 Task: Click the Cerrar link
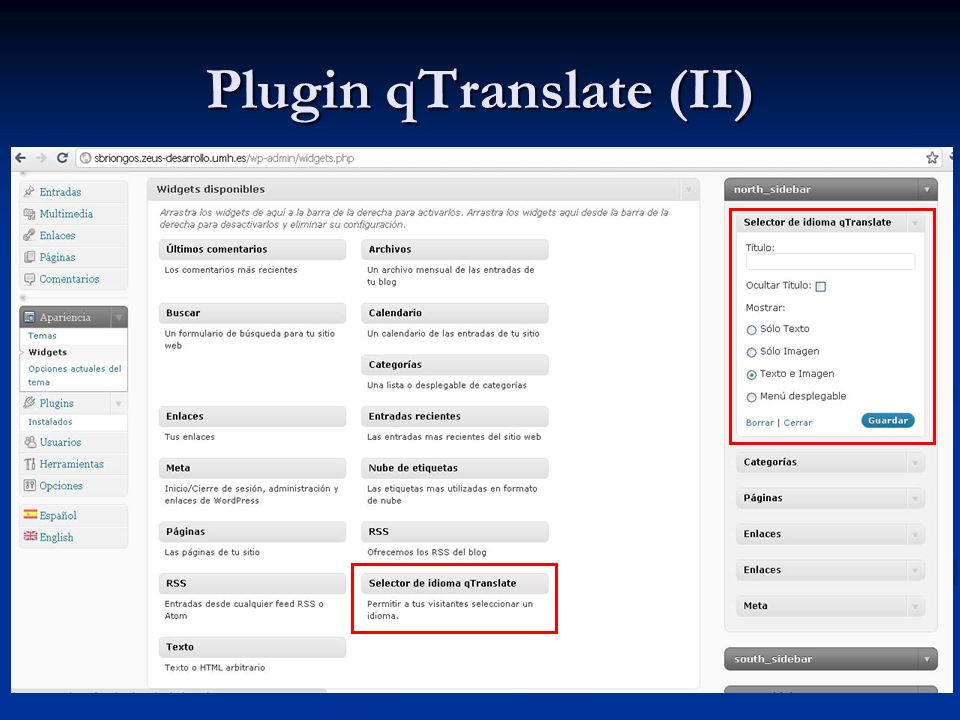pyautogui.click(x=798, y=422)
